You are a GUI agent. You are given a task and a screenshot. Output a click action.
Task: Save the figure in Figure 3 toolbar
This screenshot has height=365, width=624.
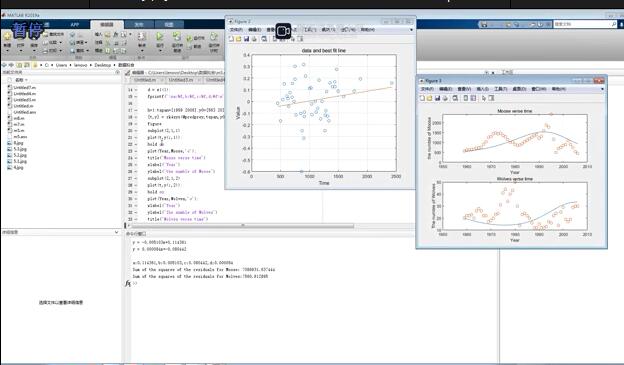[437, 98]
